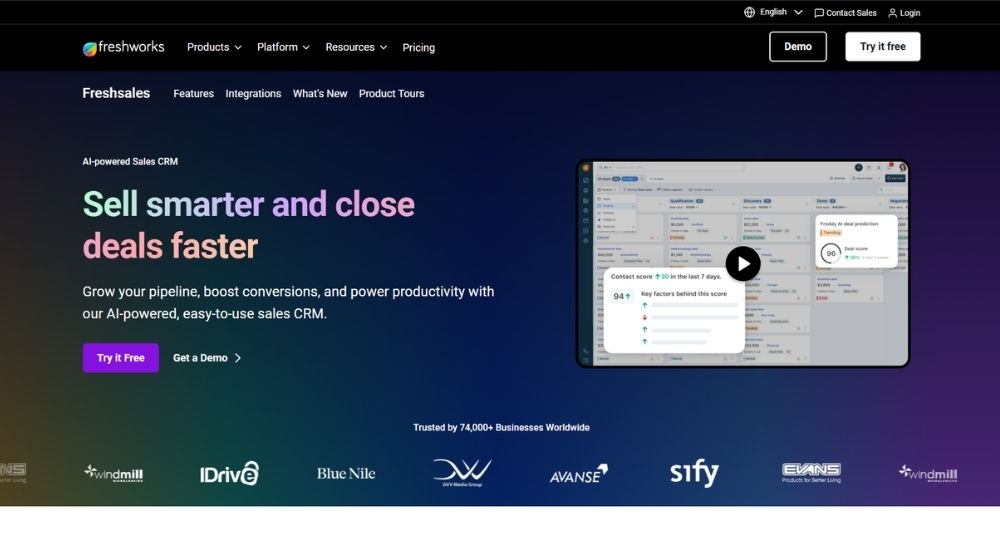1000x550 pixels.
Task: Click the Sify logo
Action: click(x=694, y=473)
